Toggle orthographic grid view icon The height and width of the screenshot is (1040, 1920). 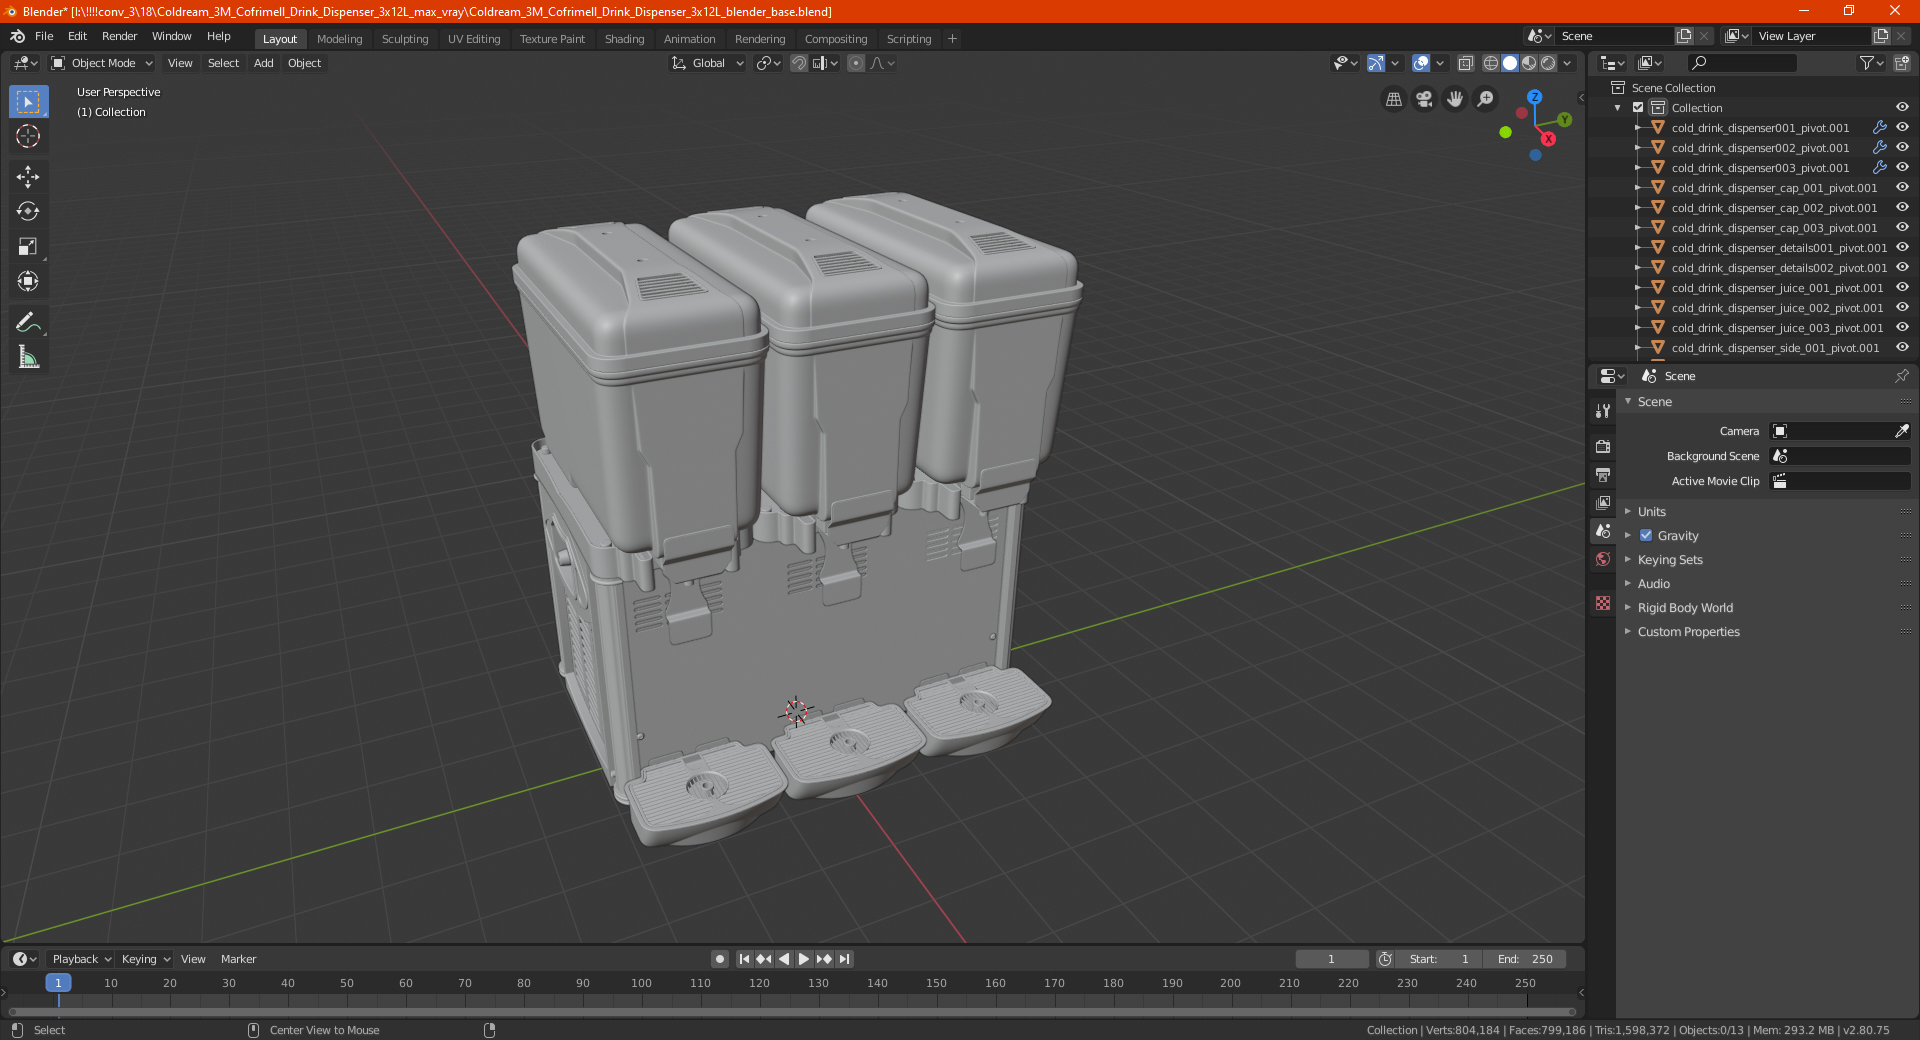(x=1393, y=99)
